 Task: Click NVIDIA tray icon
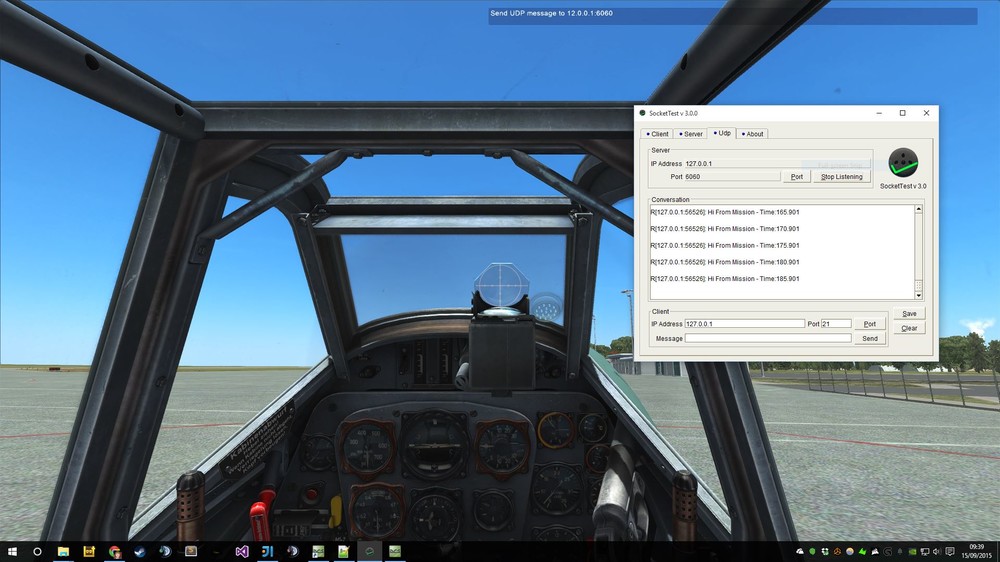913,552
